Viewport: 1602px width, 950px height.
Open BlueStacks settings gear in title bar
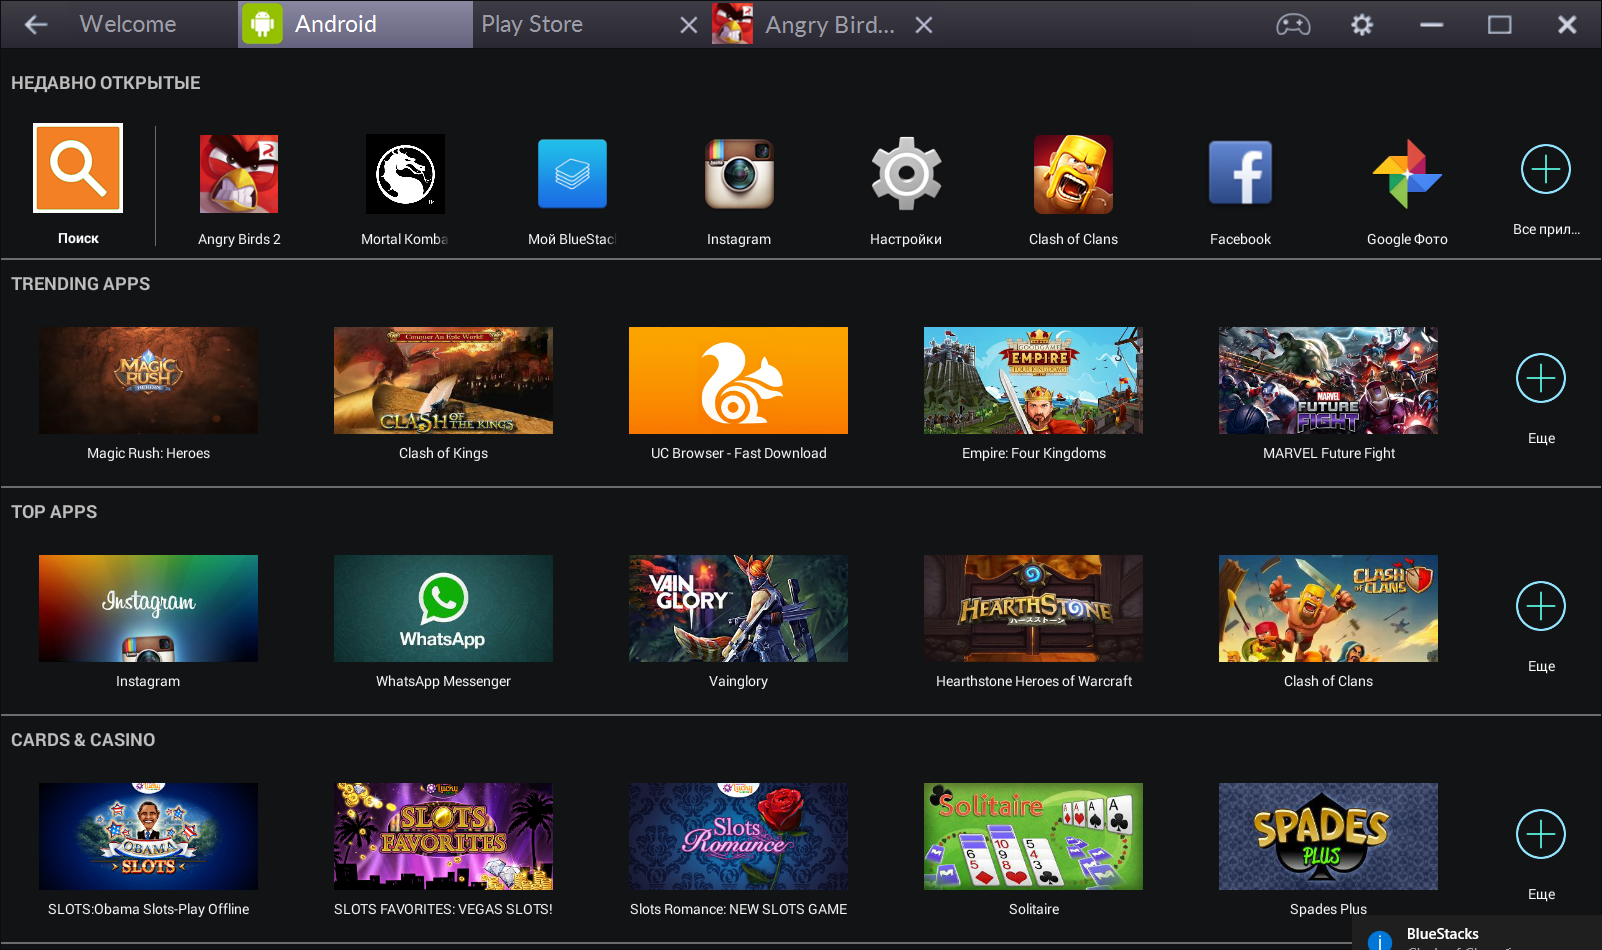point(1362,25)
